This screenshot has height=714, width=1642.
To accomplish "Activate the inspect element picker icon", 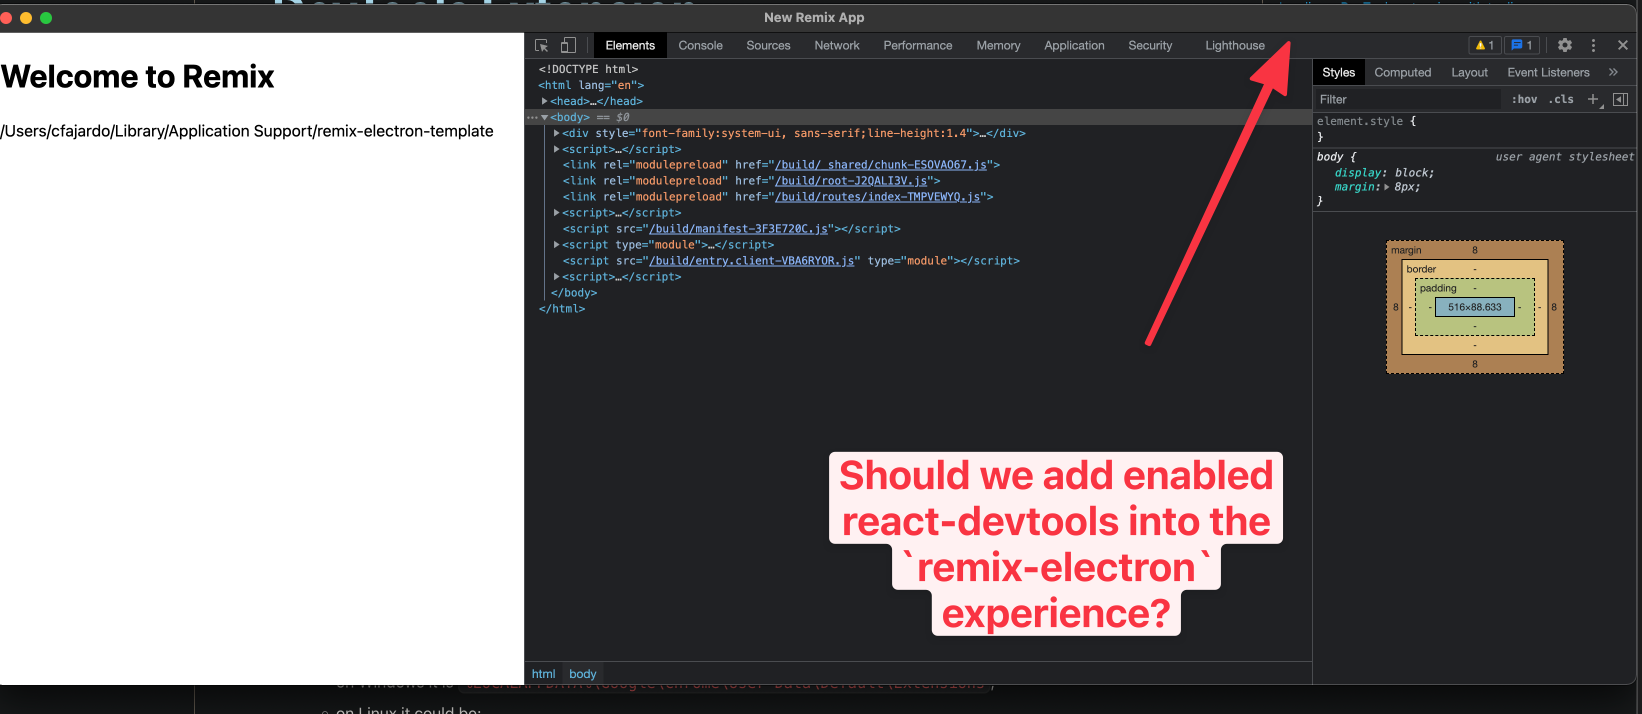I will [542, 45].
